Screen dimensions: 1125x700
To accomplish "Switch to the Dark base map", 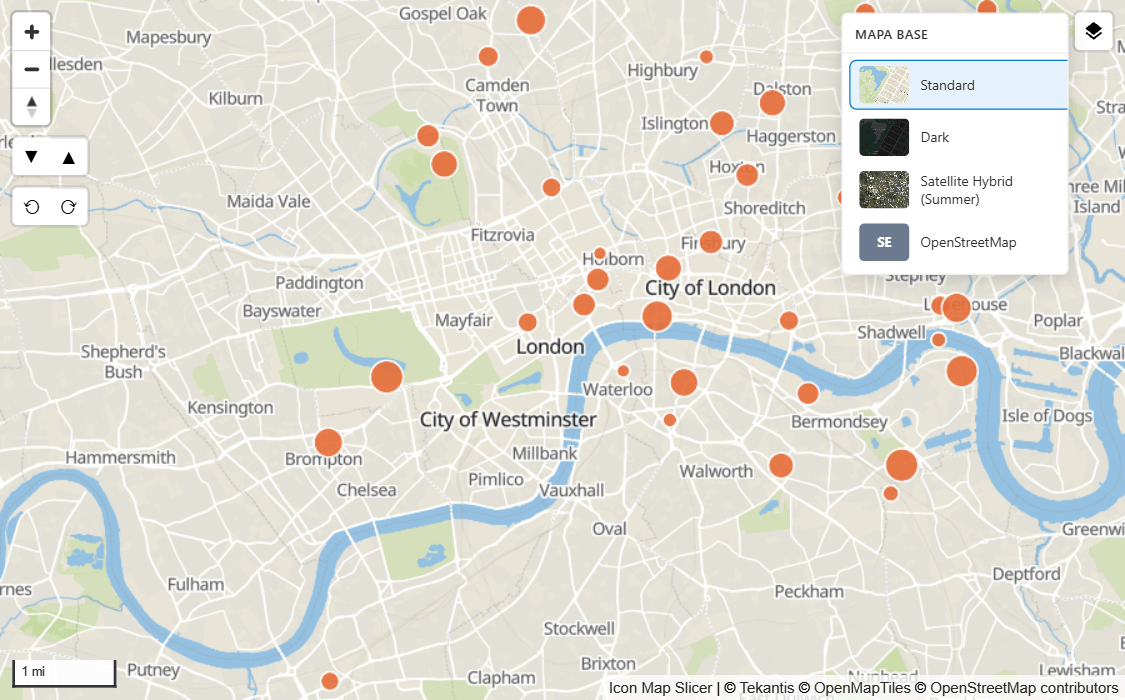I will coord(959,137).
